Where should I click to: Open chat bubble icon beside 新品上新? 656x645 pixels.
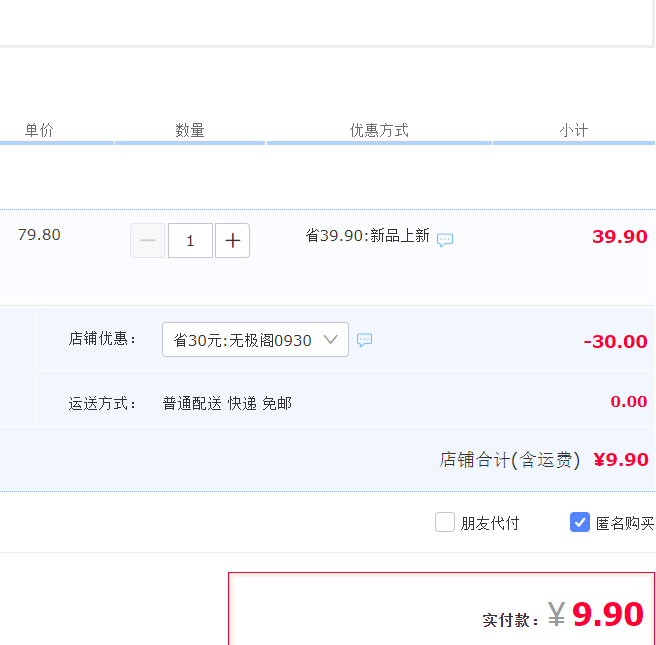tap(445, 240)
